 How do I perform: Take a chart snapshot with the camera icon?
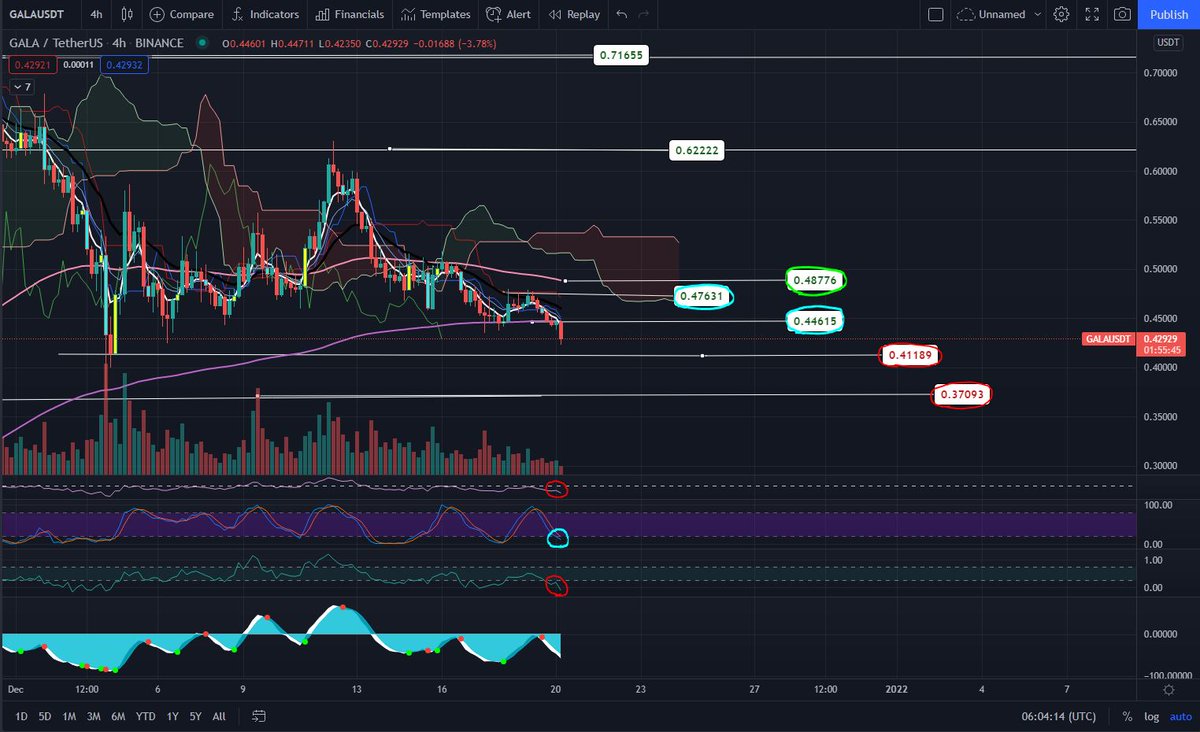pos(1124,14)
